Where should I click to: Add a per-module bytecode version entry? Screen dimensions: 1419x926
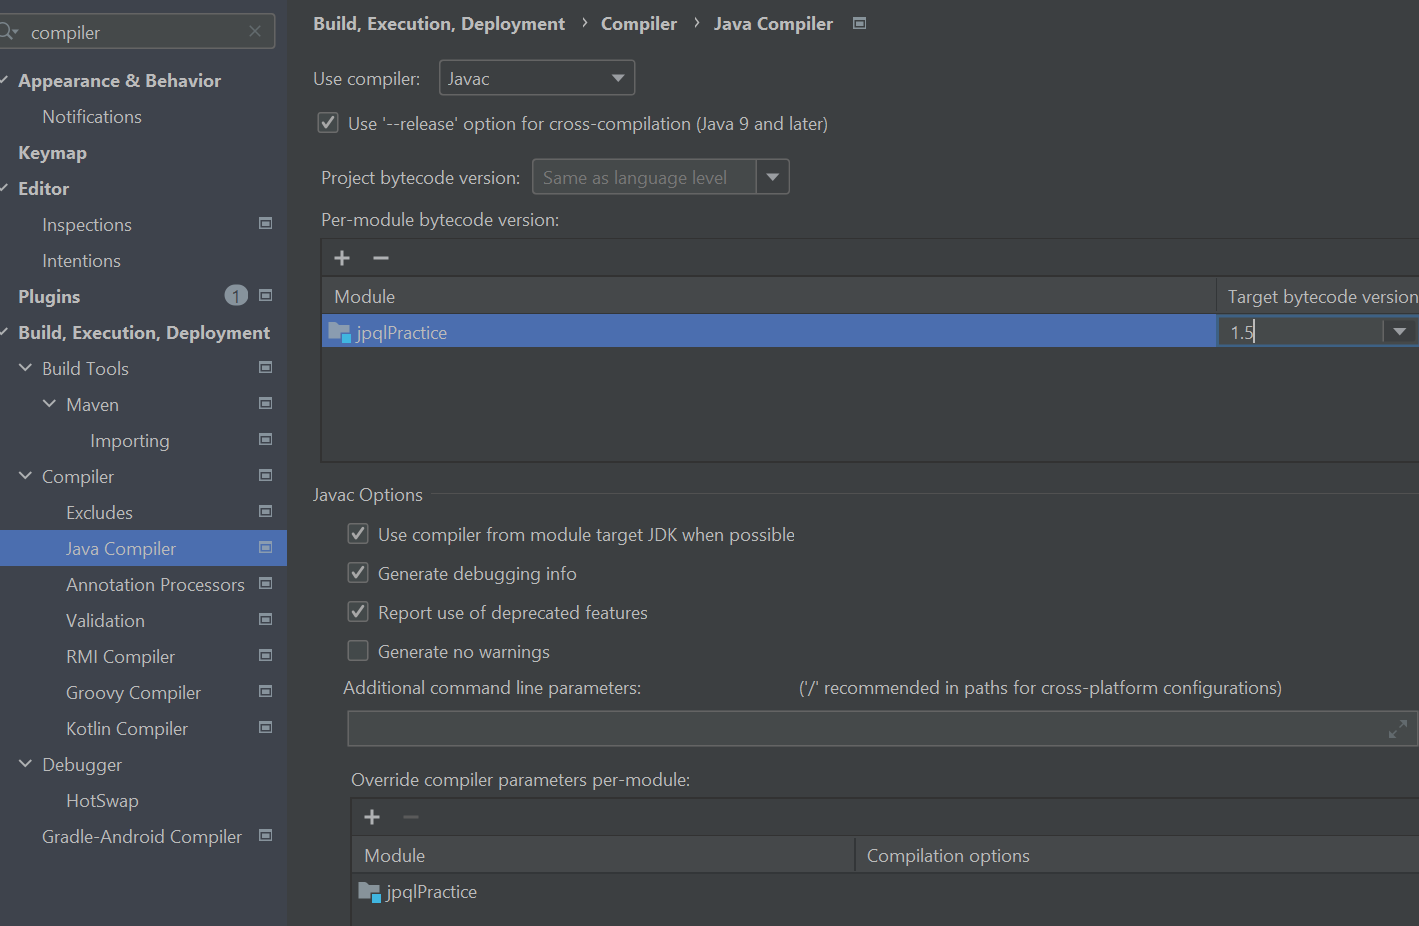[x=342, y=258]
